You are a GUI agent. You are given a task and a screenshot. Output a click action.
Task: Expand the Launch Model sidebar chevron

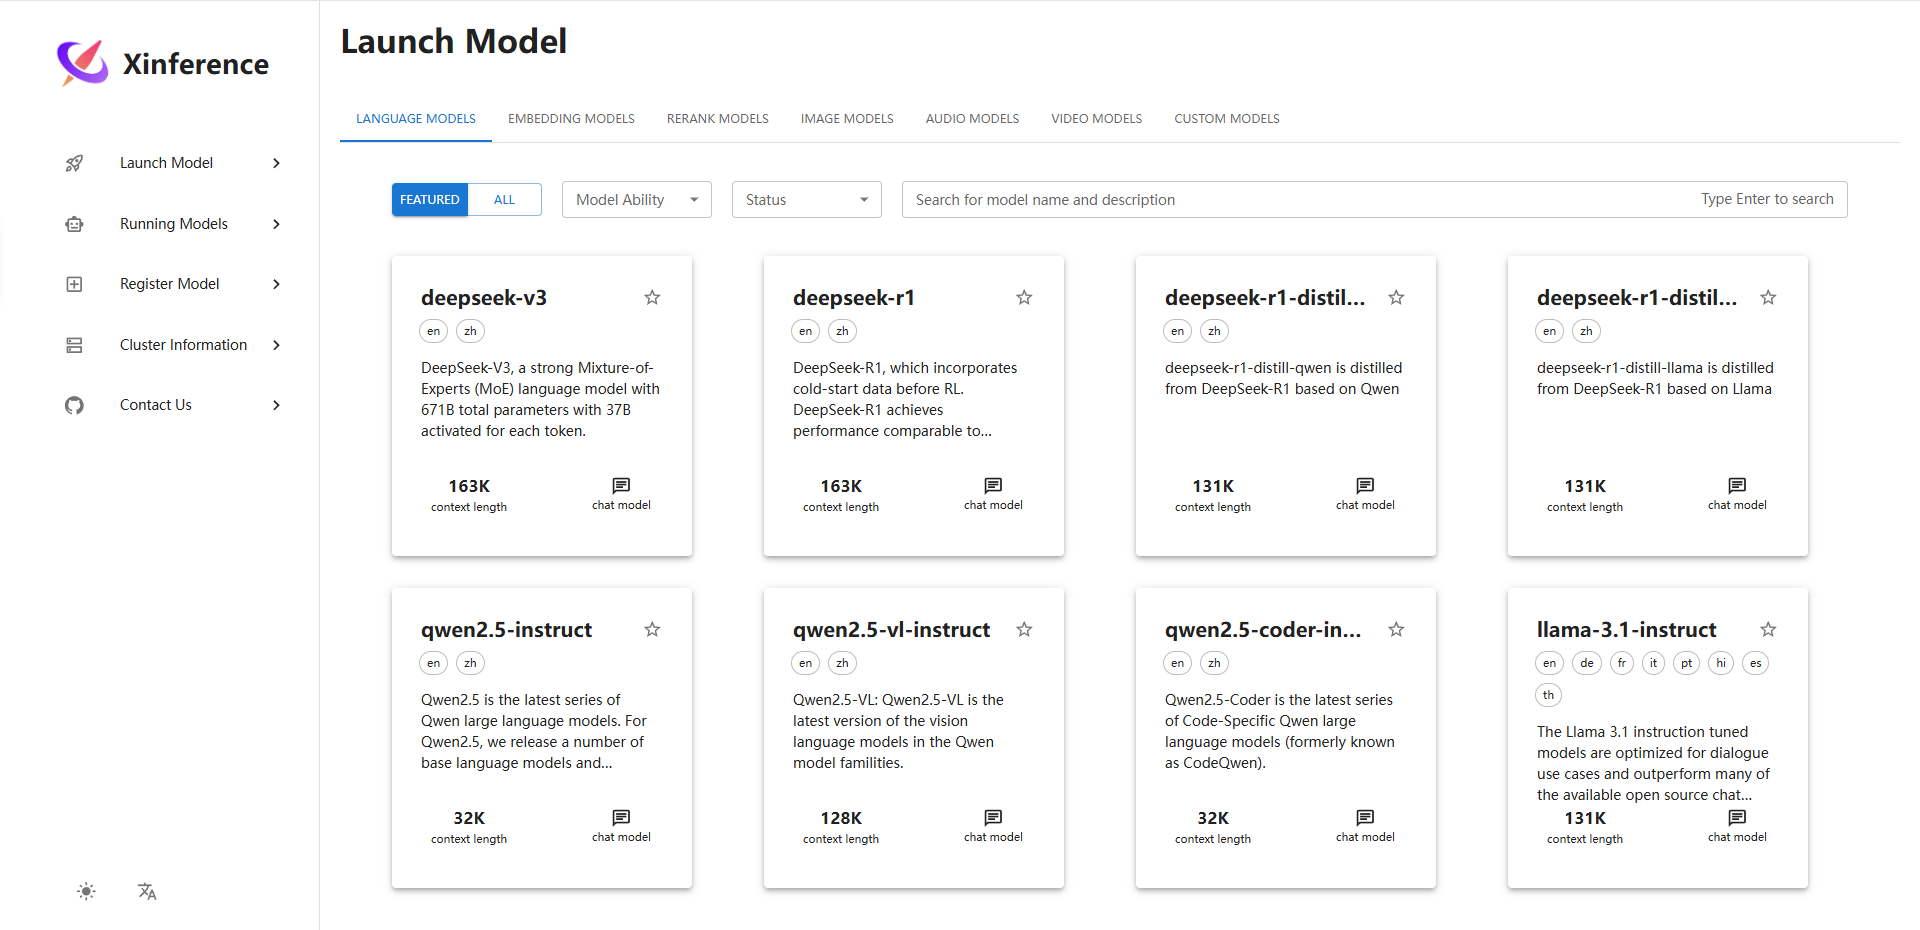(x=277, y=163)
